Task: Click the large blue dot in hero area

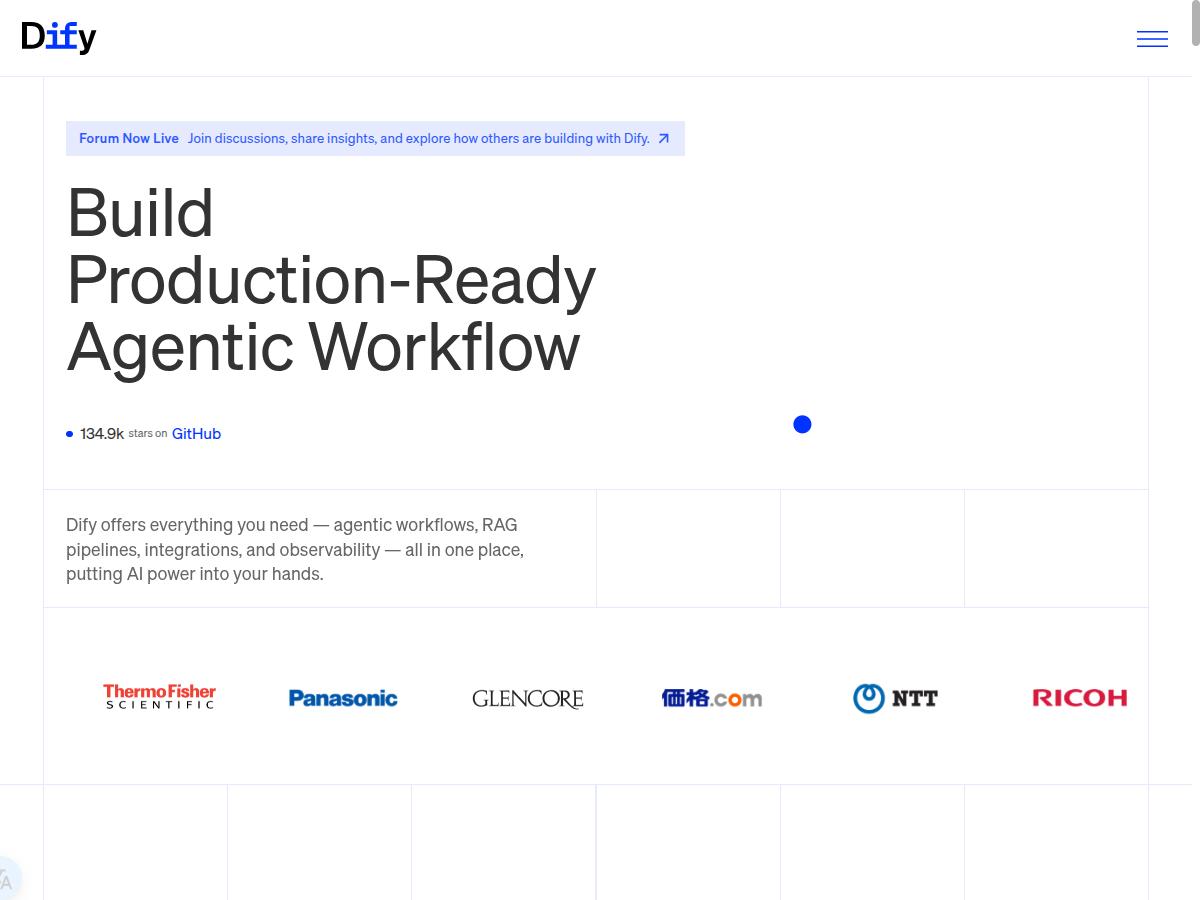Action: (x=802, y=425)
